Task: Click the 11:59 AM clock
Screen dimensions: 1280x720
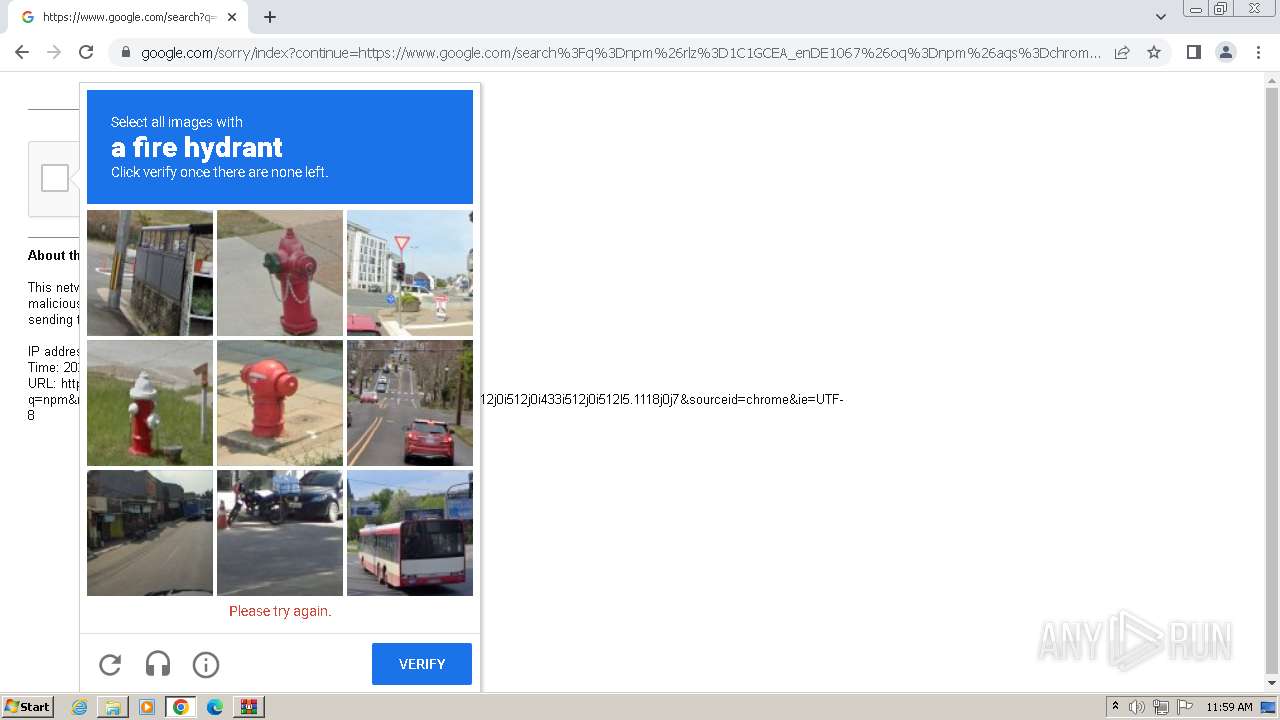Action: pyautogui.click(x=1229, y=707)
